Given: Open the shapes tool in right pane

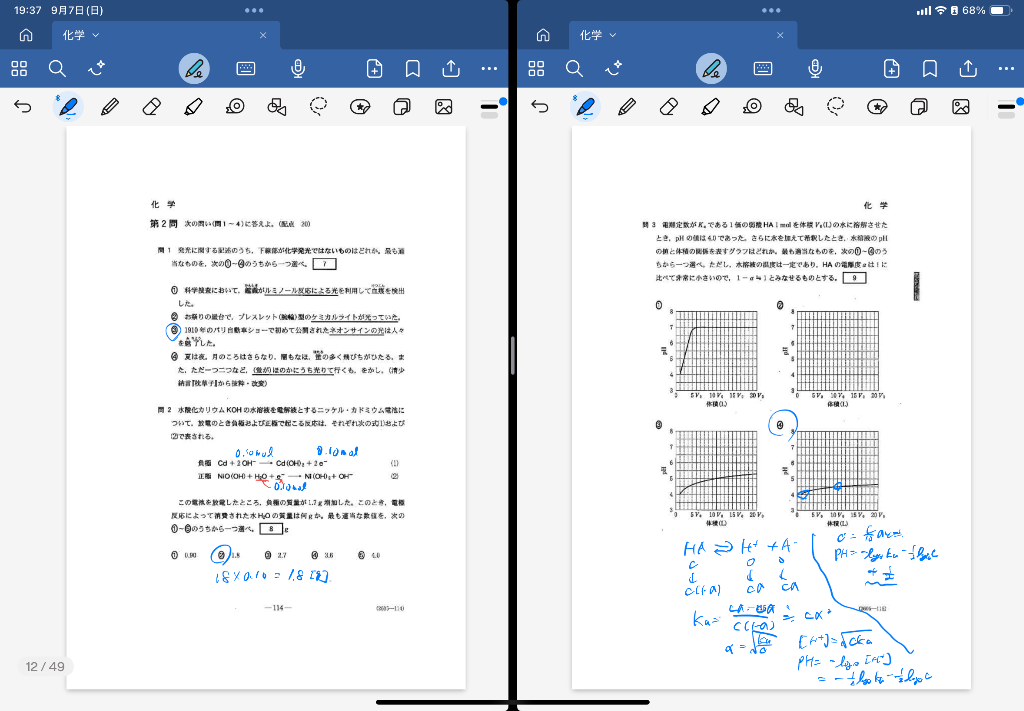Looking at the screenshot, I should tap(795, 107).
